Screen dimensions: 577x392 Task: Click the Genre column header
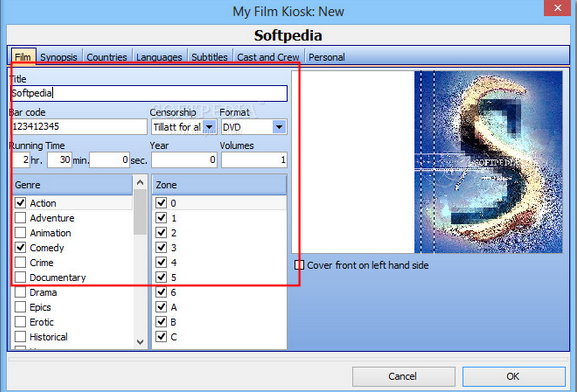click(x=73, y=185)
